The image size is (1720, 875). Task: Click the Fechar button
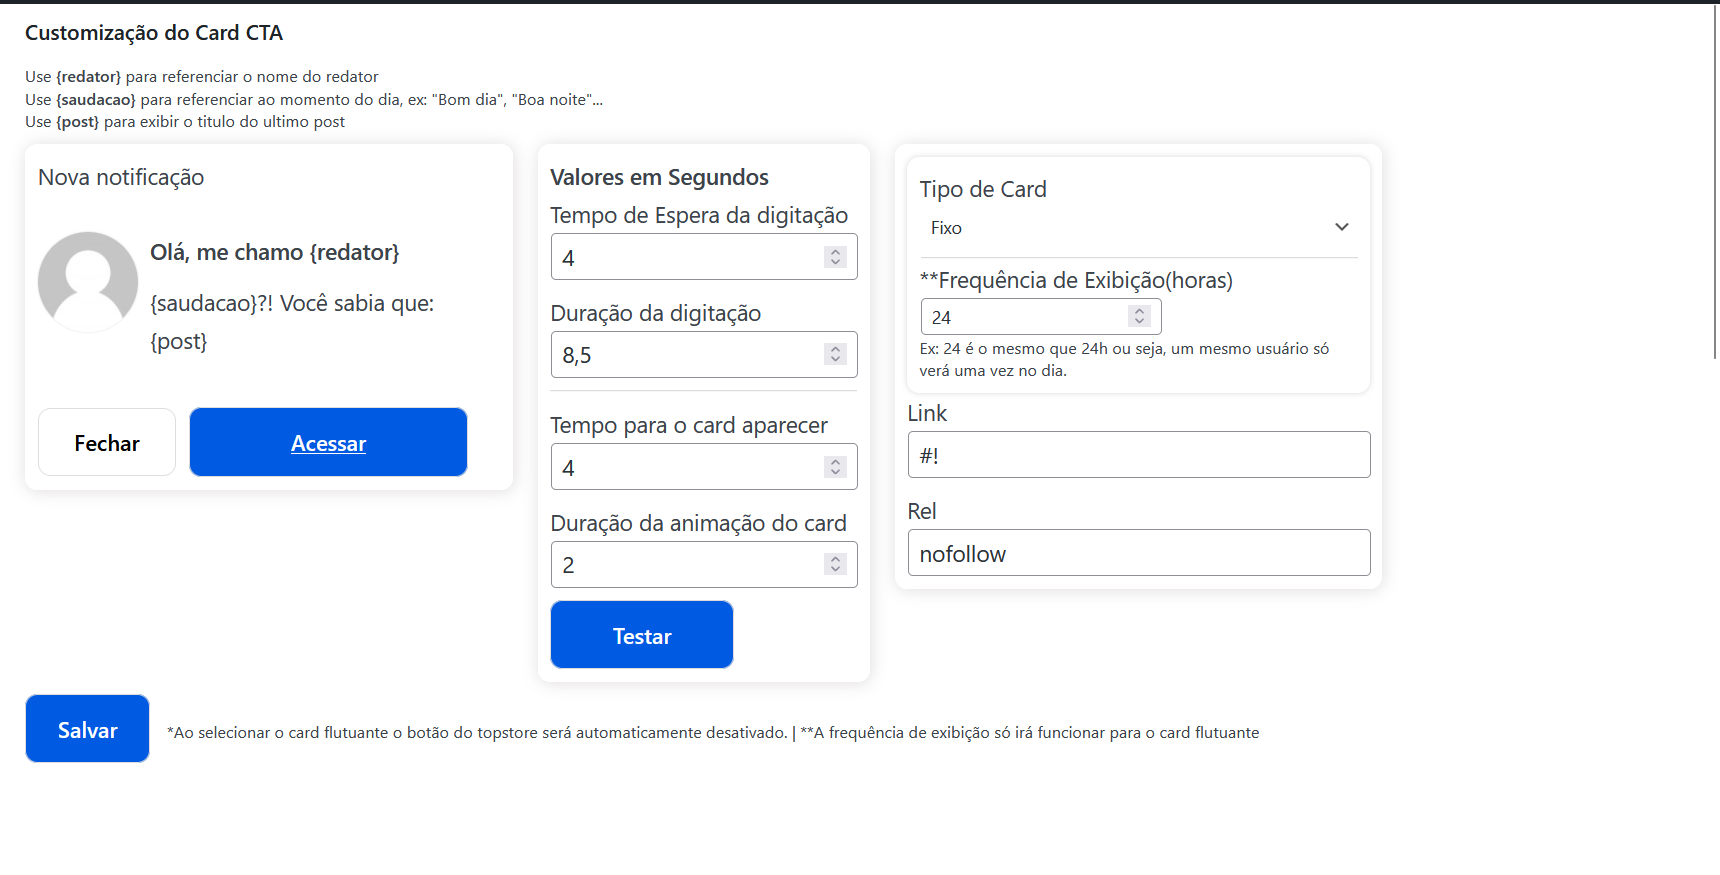click(x=107, y=443)
